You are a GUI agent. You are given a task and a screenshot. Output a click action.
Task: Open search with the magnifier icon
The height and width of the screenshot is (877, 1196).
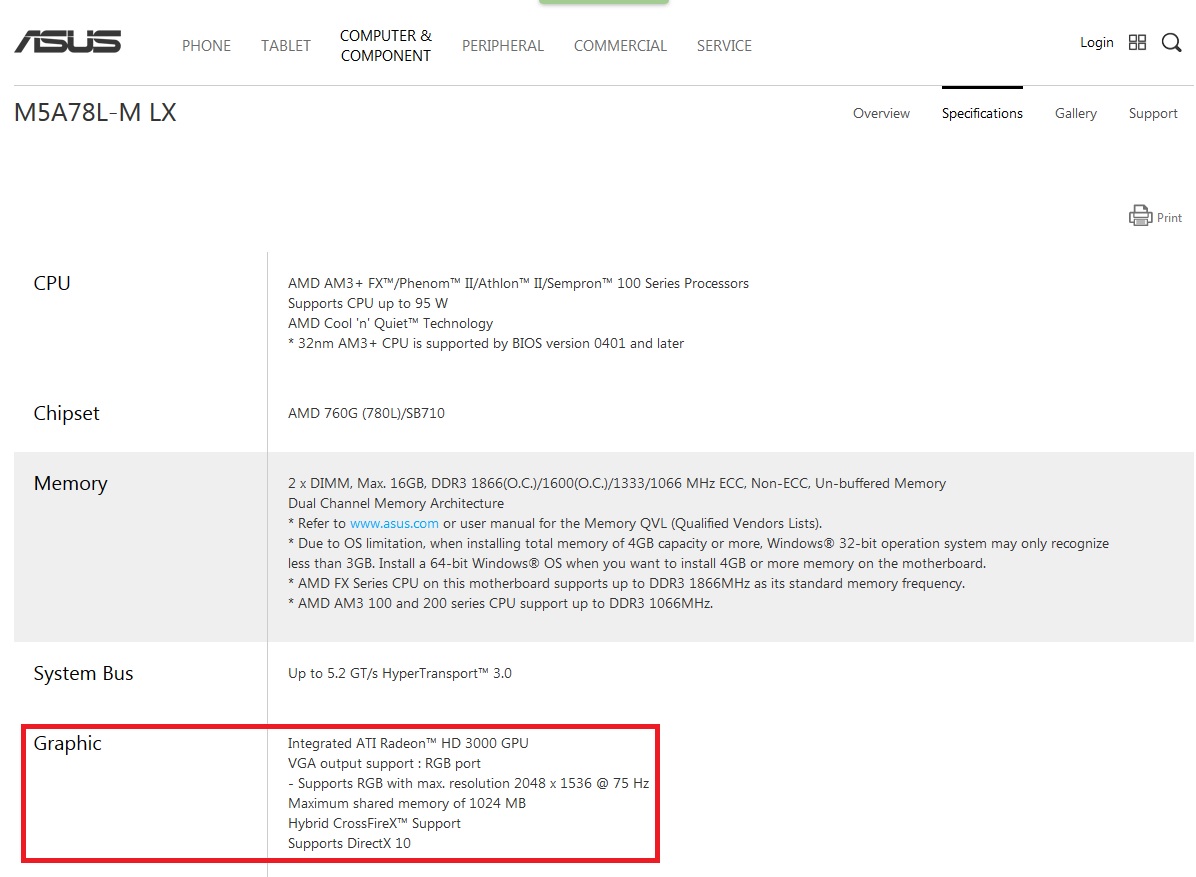[1171, 43]
